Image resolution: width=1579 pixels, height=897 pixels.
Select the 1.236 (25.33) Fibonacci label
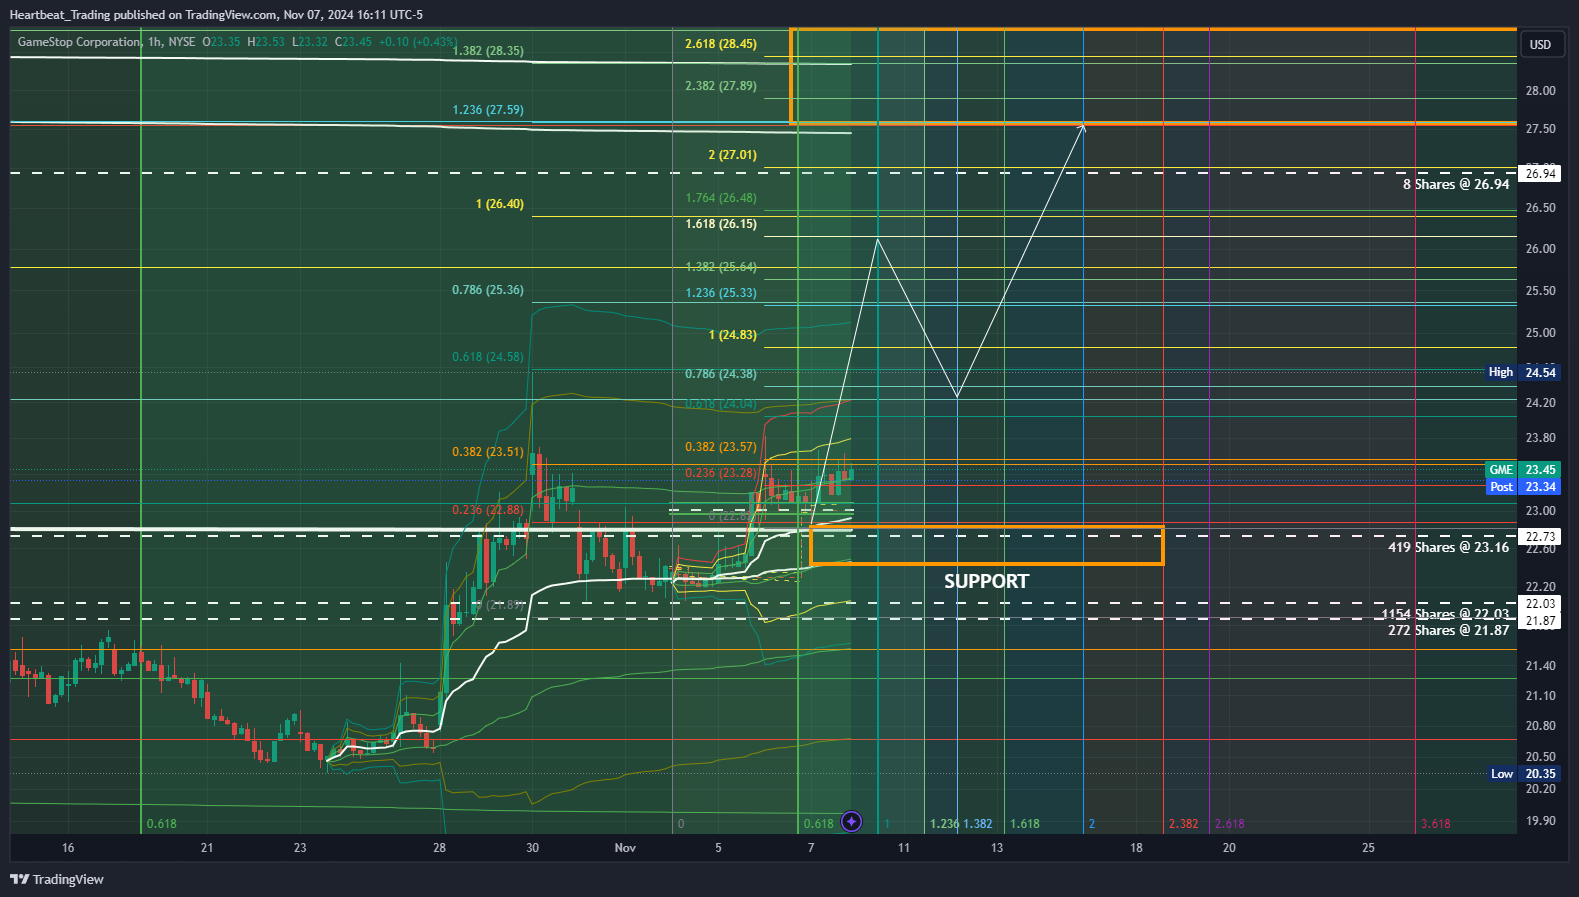[721, 293]
